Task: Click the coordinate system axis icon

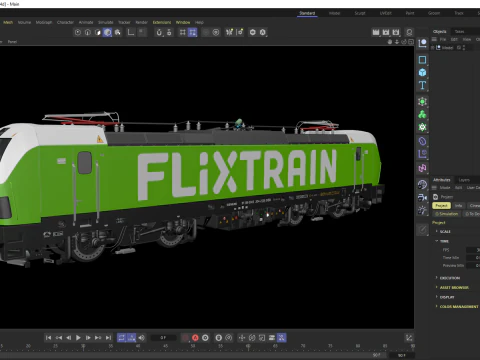Action: 131,32
